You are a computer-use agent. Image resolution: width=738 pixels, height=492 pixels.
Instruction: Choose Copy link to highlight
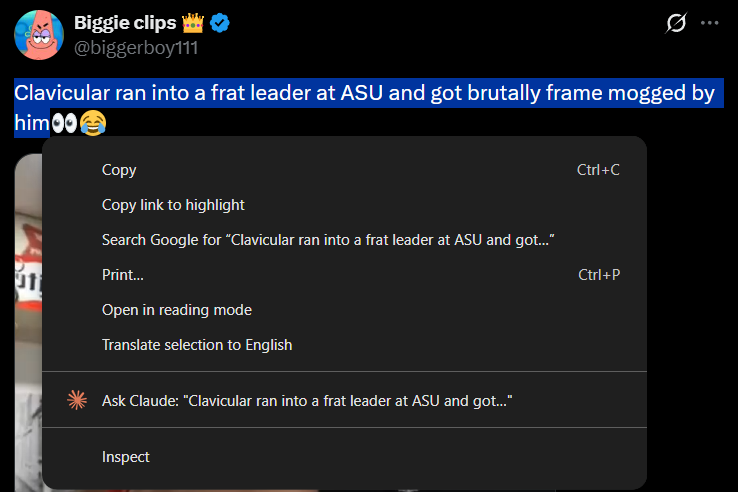173,205
